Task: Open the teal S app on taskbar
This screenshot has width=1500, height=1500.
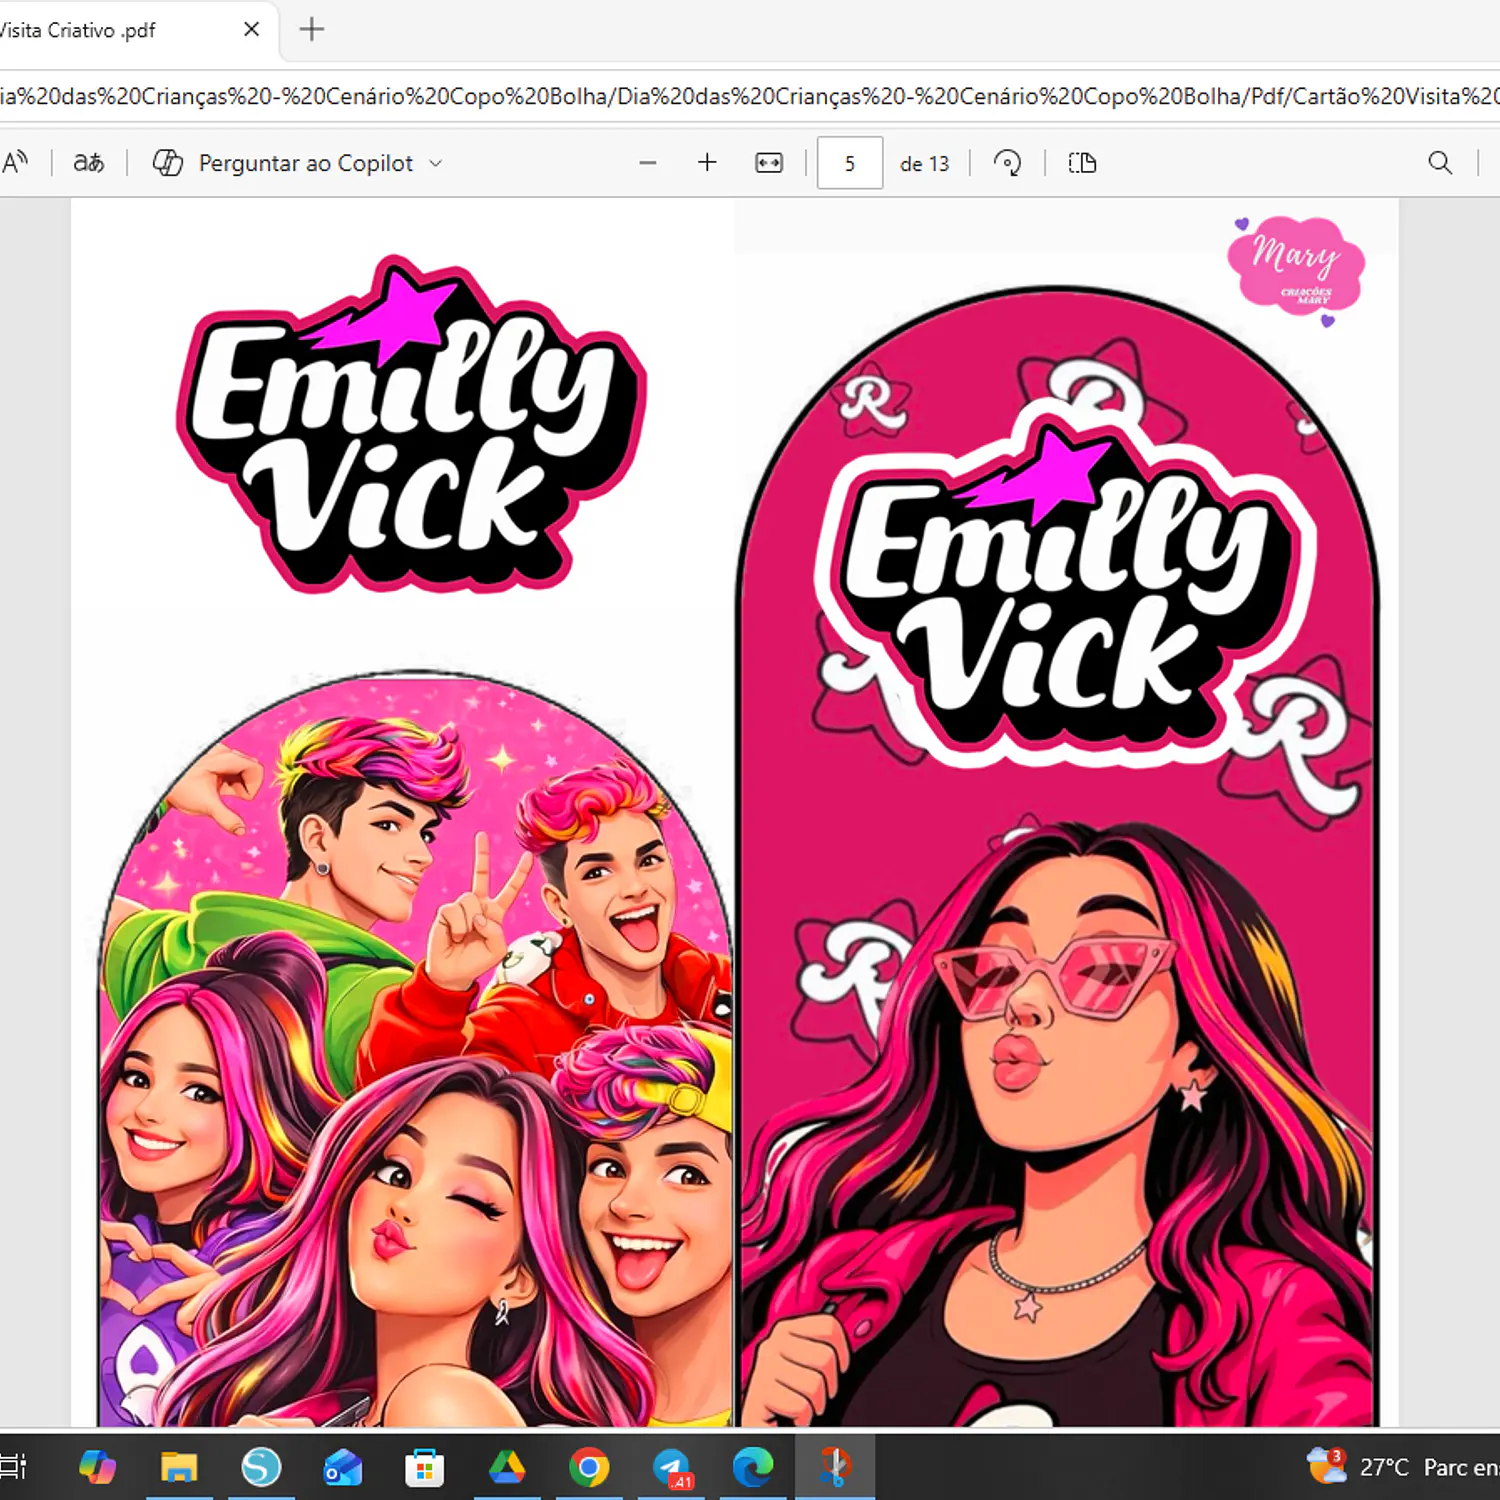Action: click(261, 1467)
